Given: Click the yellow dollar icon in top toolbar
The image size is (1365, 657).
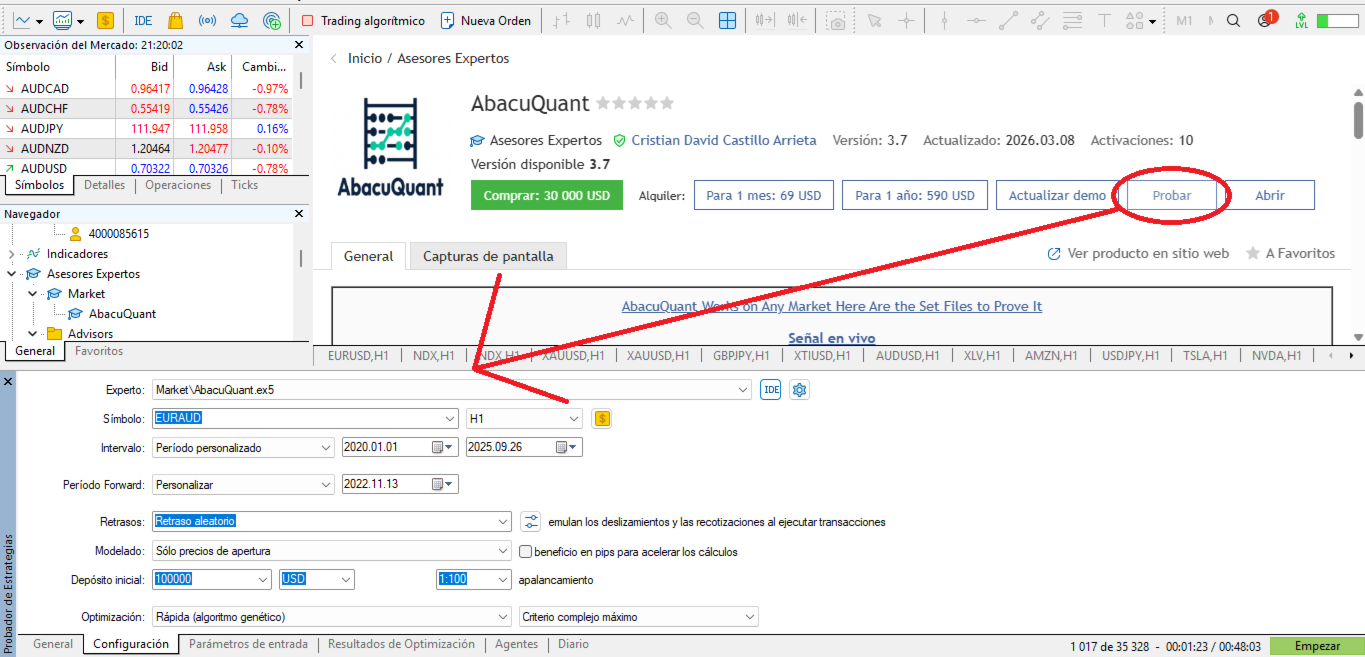Looking at the screenshot, I should 105,20.
